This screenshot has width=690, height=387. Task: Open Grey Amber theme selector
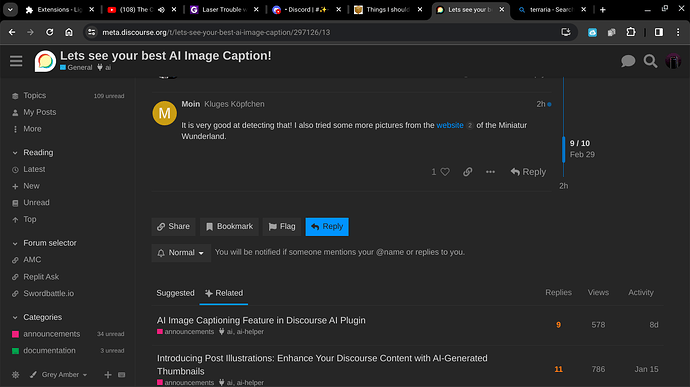[x=59, y=375]
